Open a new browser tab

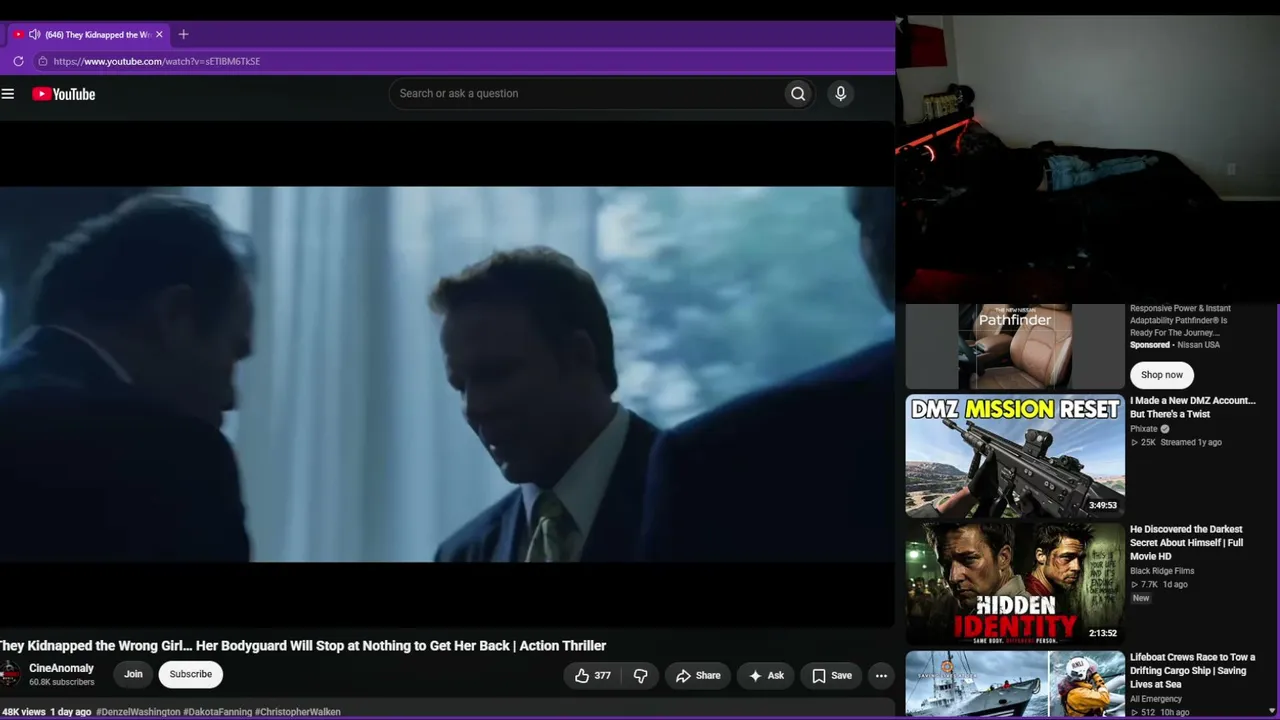(183, 34)
